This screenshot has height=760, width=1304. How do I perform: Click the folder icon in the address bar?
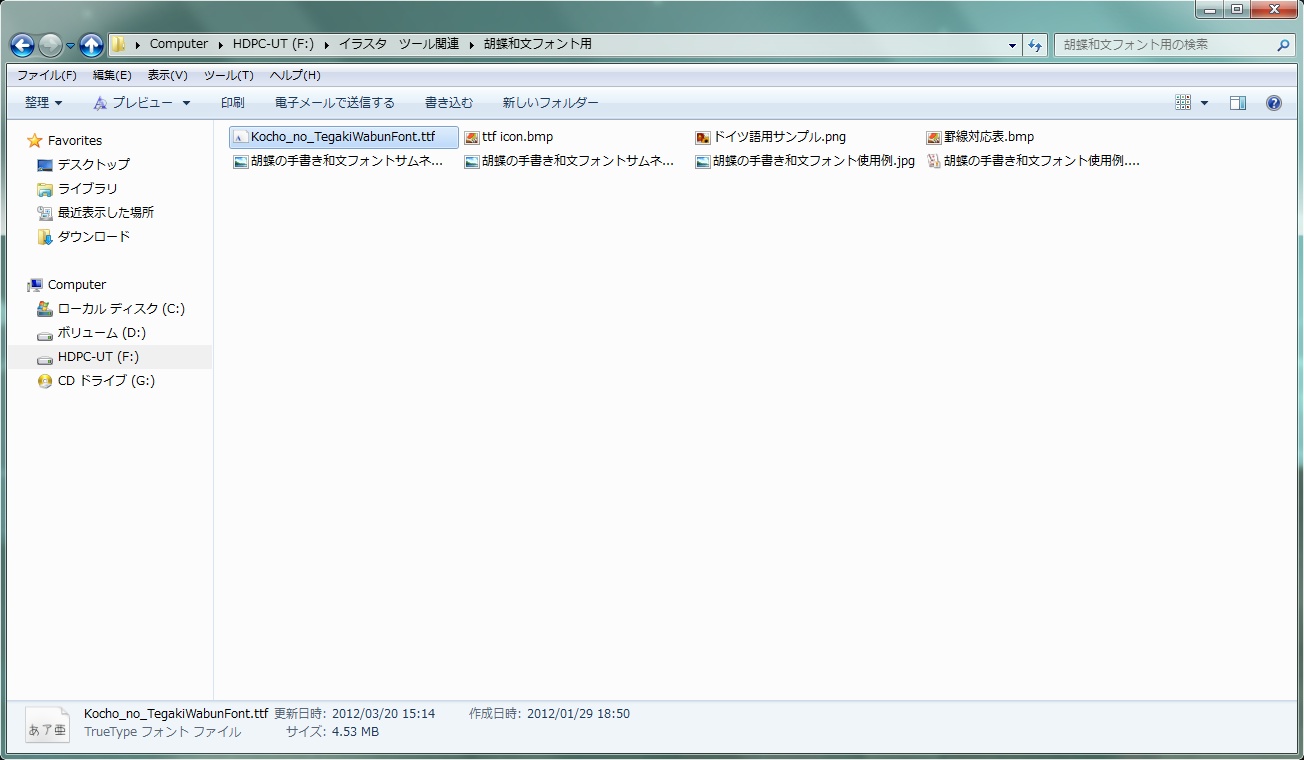click(x=119, y=44)
